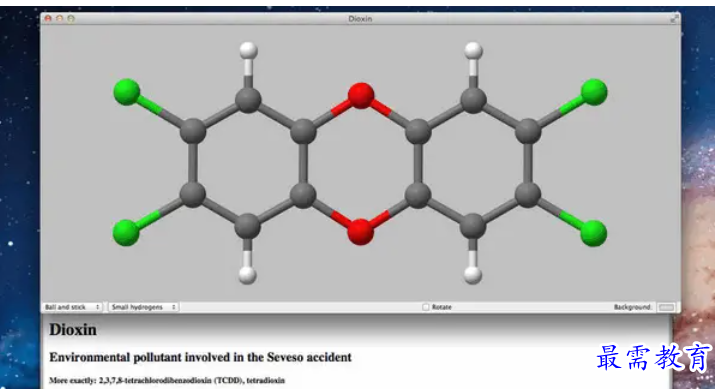Click the tetrachlorodibenzodioxin (TCDD) line
Viewport: 718px width, 389px height.
(167, 380)
